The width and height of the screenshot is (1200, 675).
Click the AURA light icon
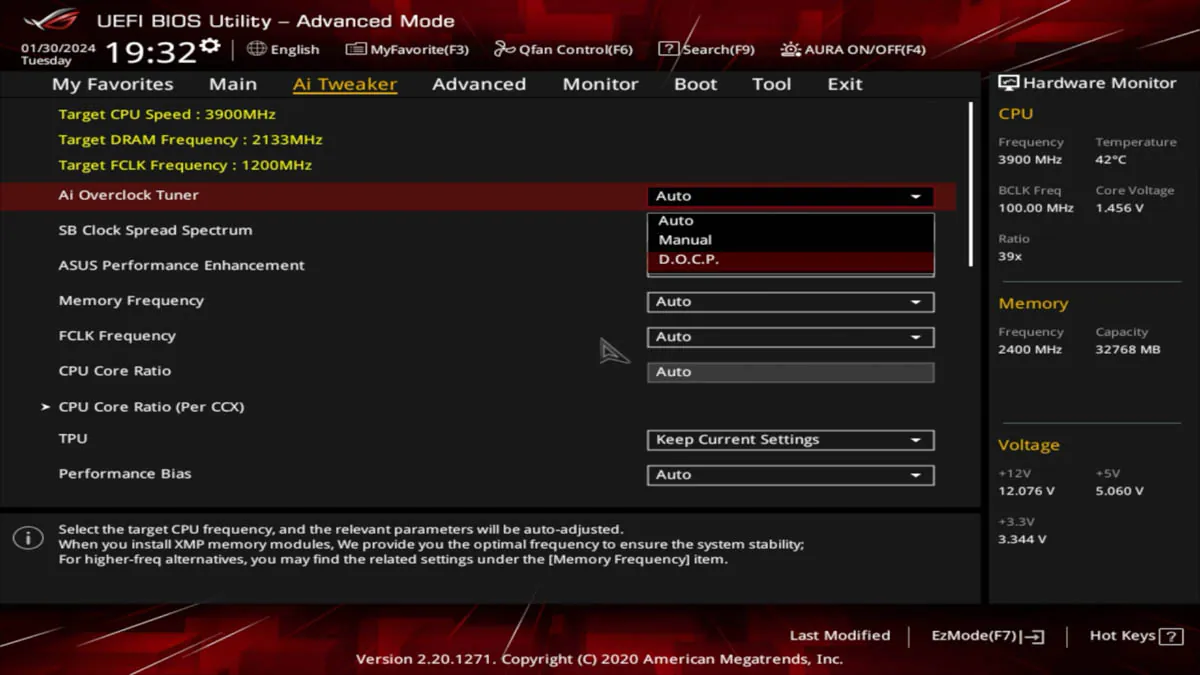[x=791, y=49]
